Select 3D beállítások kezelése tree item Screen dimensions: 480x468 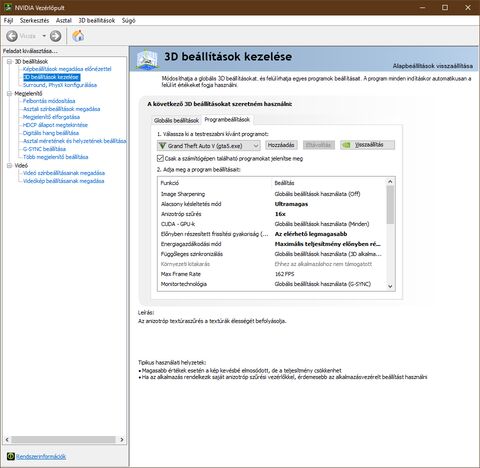pyautogui.click(x=51, y=77)
